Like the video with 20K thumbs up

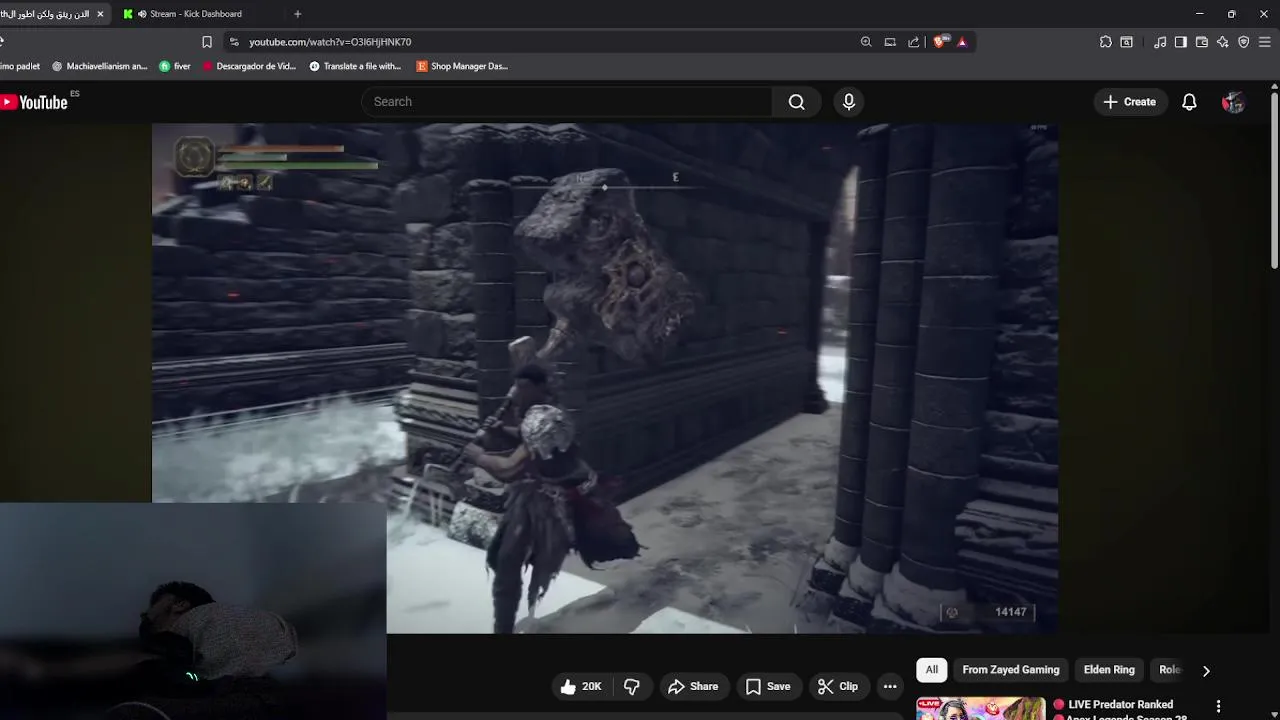coord(581,686)
